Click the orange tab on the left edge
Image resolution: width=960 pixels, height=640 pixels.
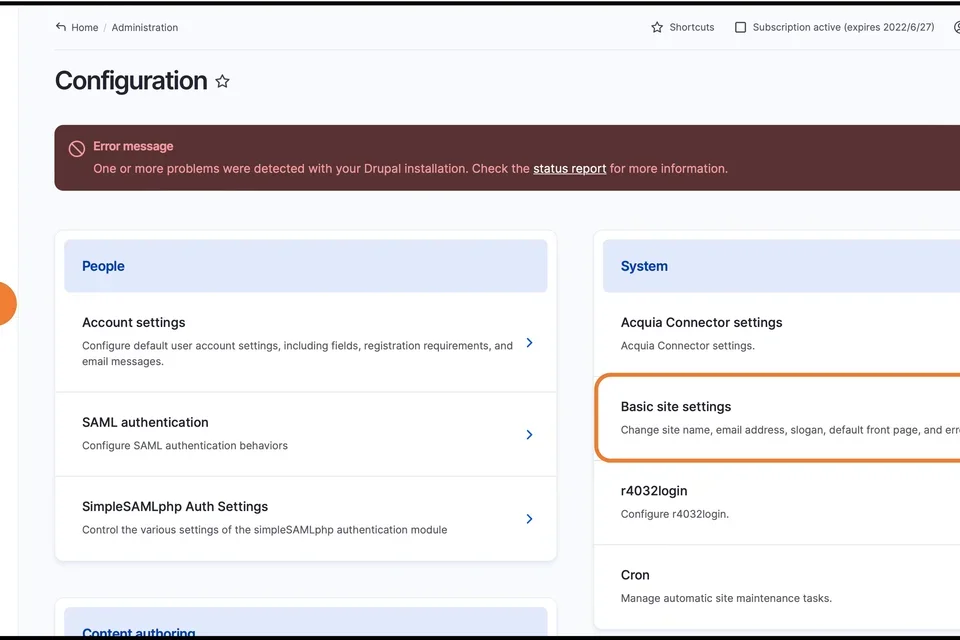(6, 303)
